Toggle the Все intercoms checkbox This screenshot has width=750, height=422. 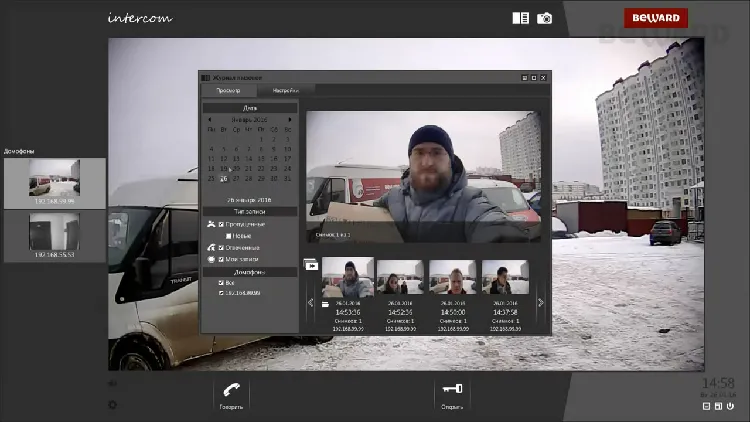[x=221, y=283]
